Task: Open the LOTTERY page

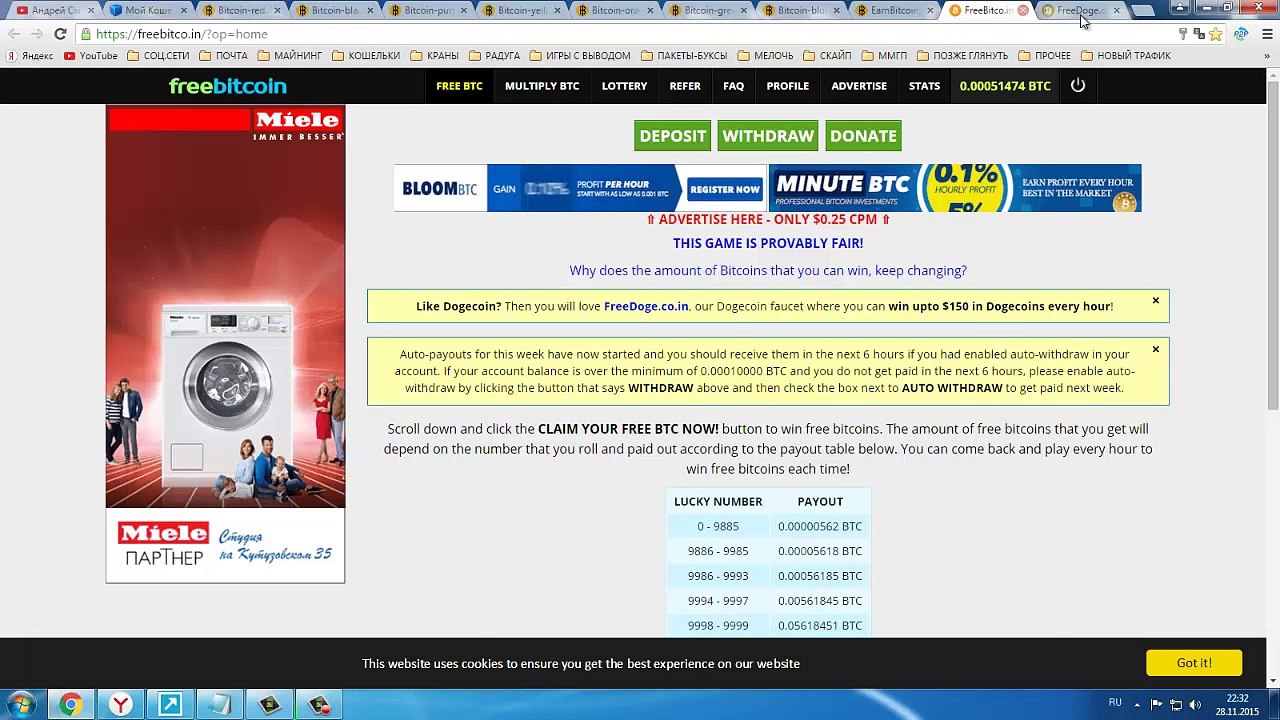Action: point(624,86)
